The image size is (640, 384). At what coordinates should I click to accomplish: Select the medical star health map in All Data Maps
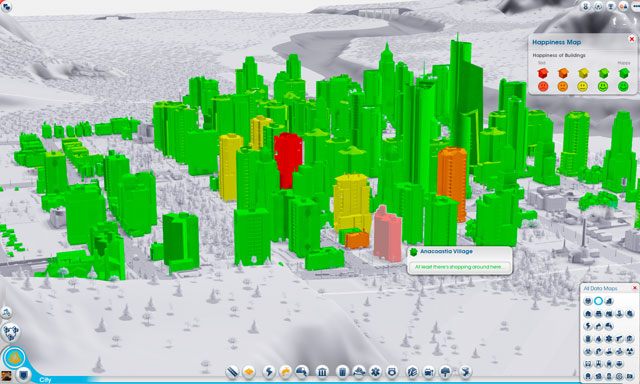[x=609, y=339]
